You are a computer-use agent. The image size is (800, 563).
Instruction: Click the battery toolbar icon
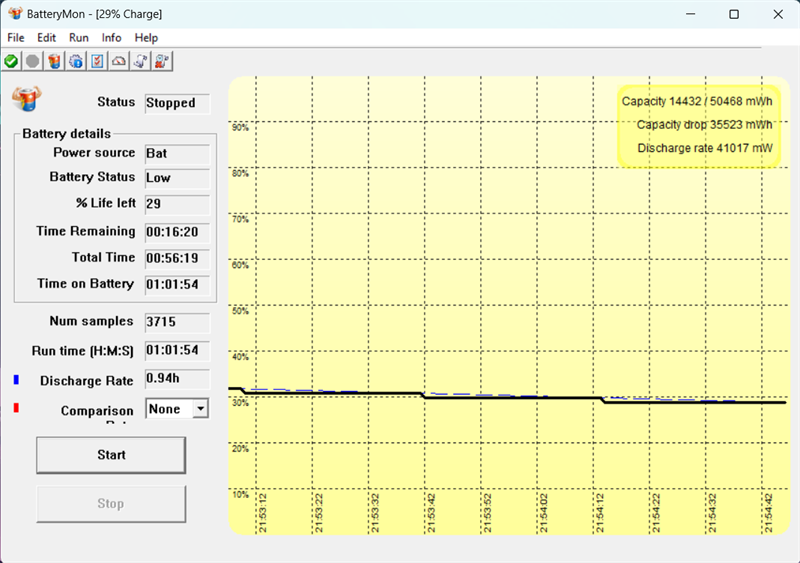point(54,61)
